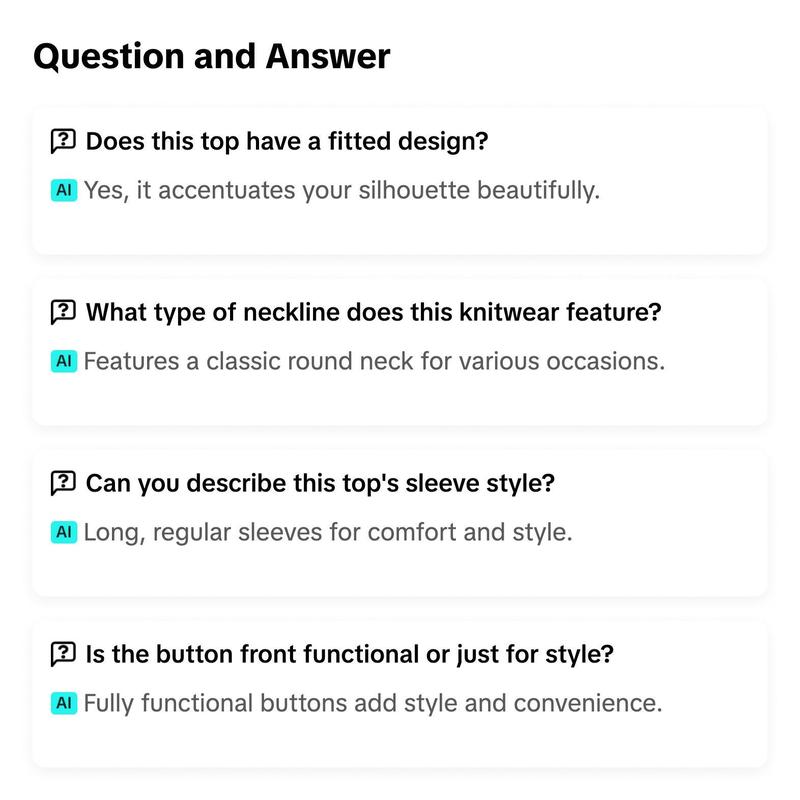Click AI badge next to silhouette answer
Screen dimensions: 800x800
click(x=64, y=190)
